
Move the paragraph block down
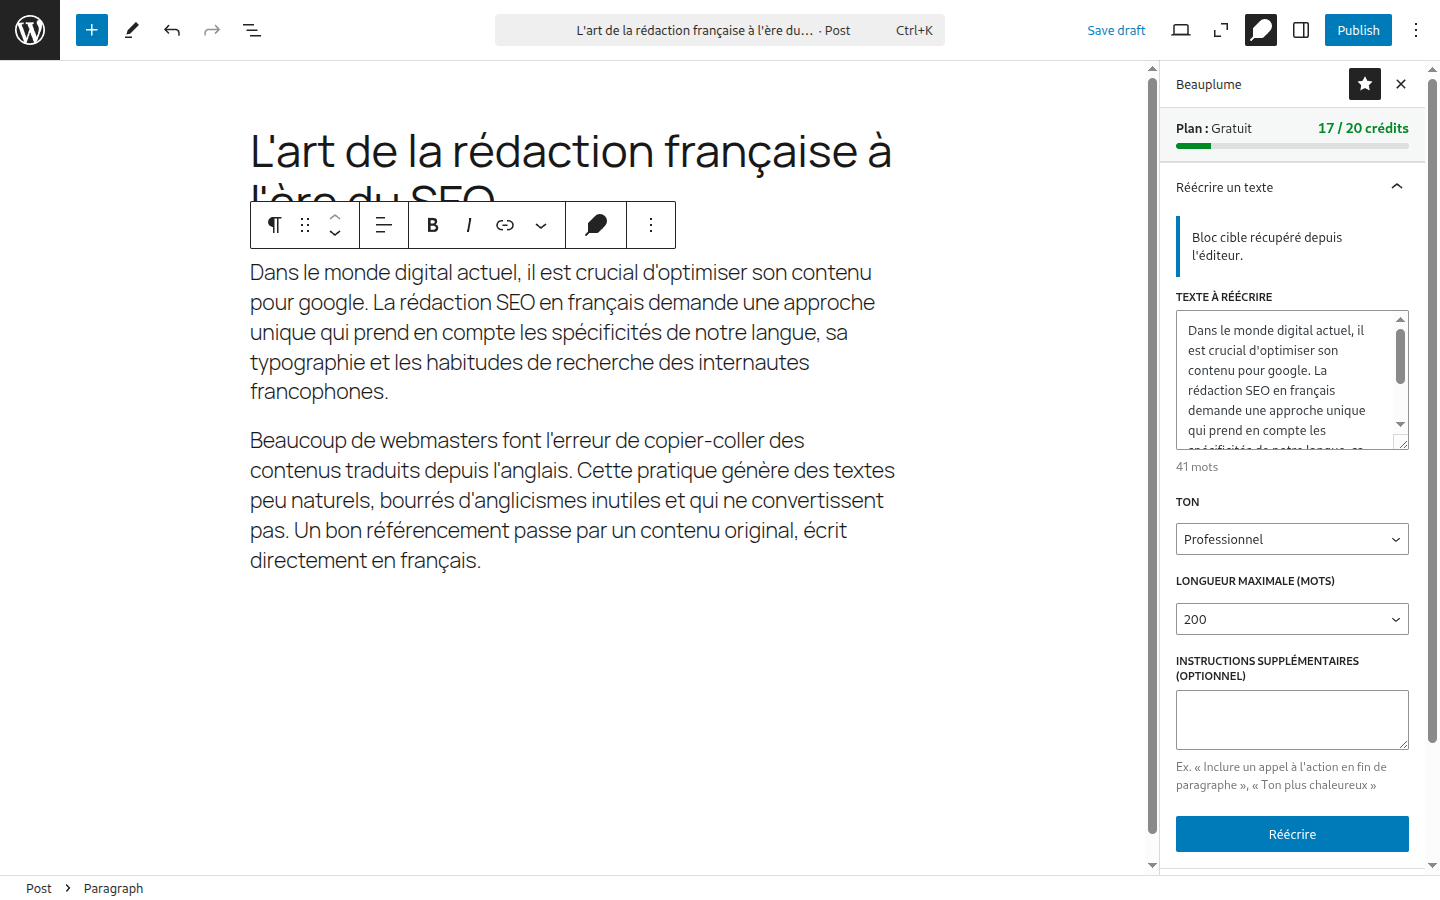coord(335,234)
